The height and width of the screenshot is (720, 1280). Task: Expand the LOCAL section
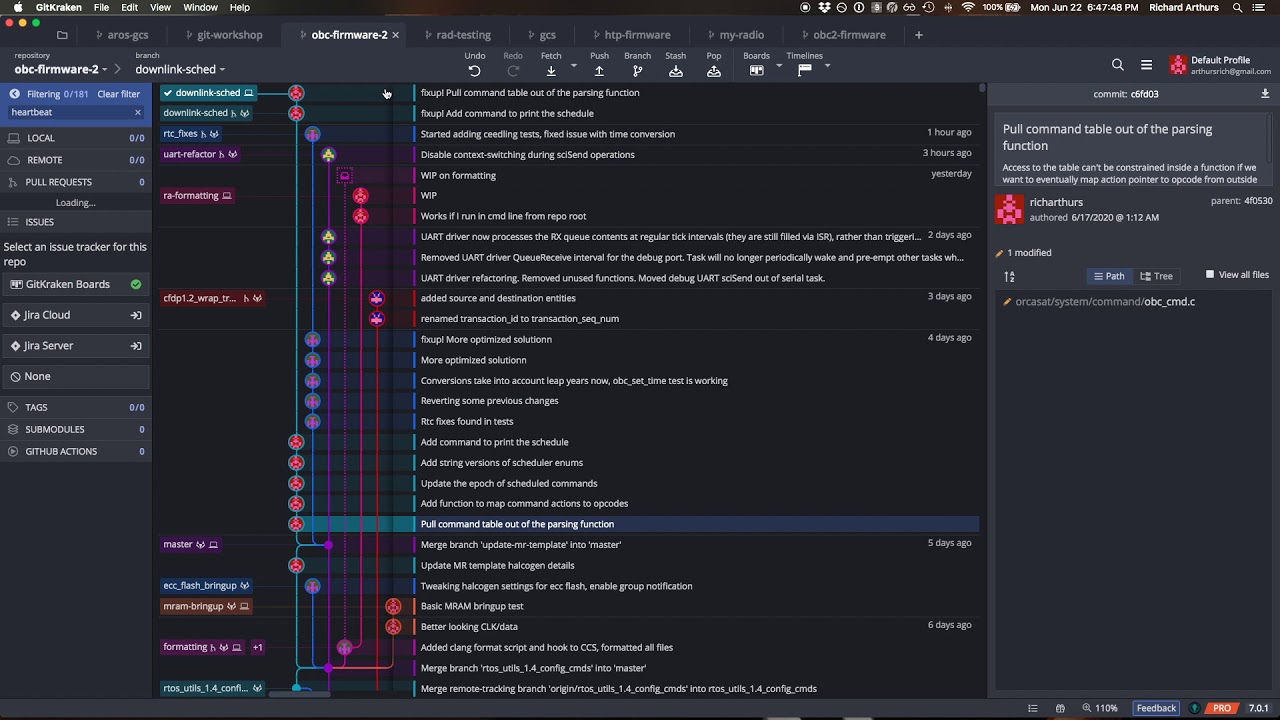click(x=76, y=138)
